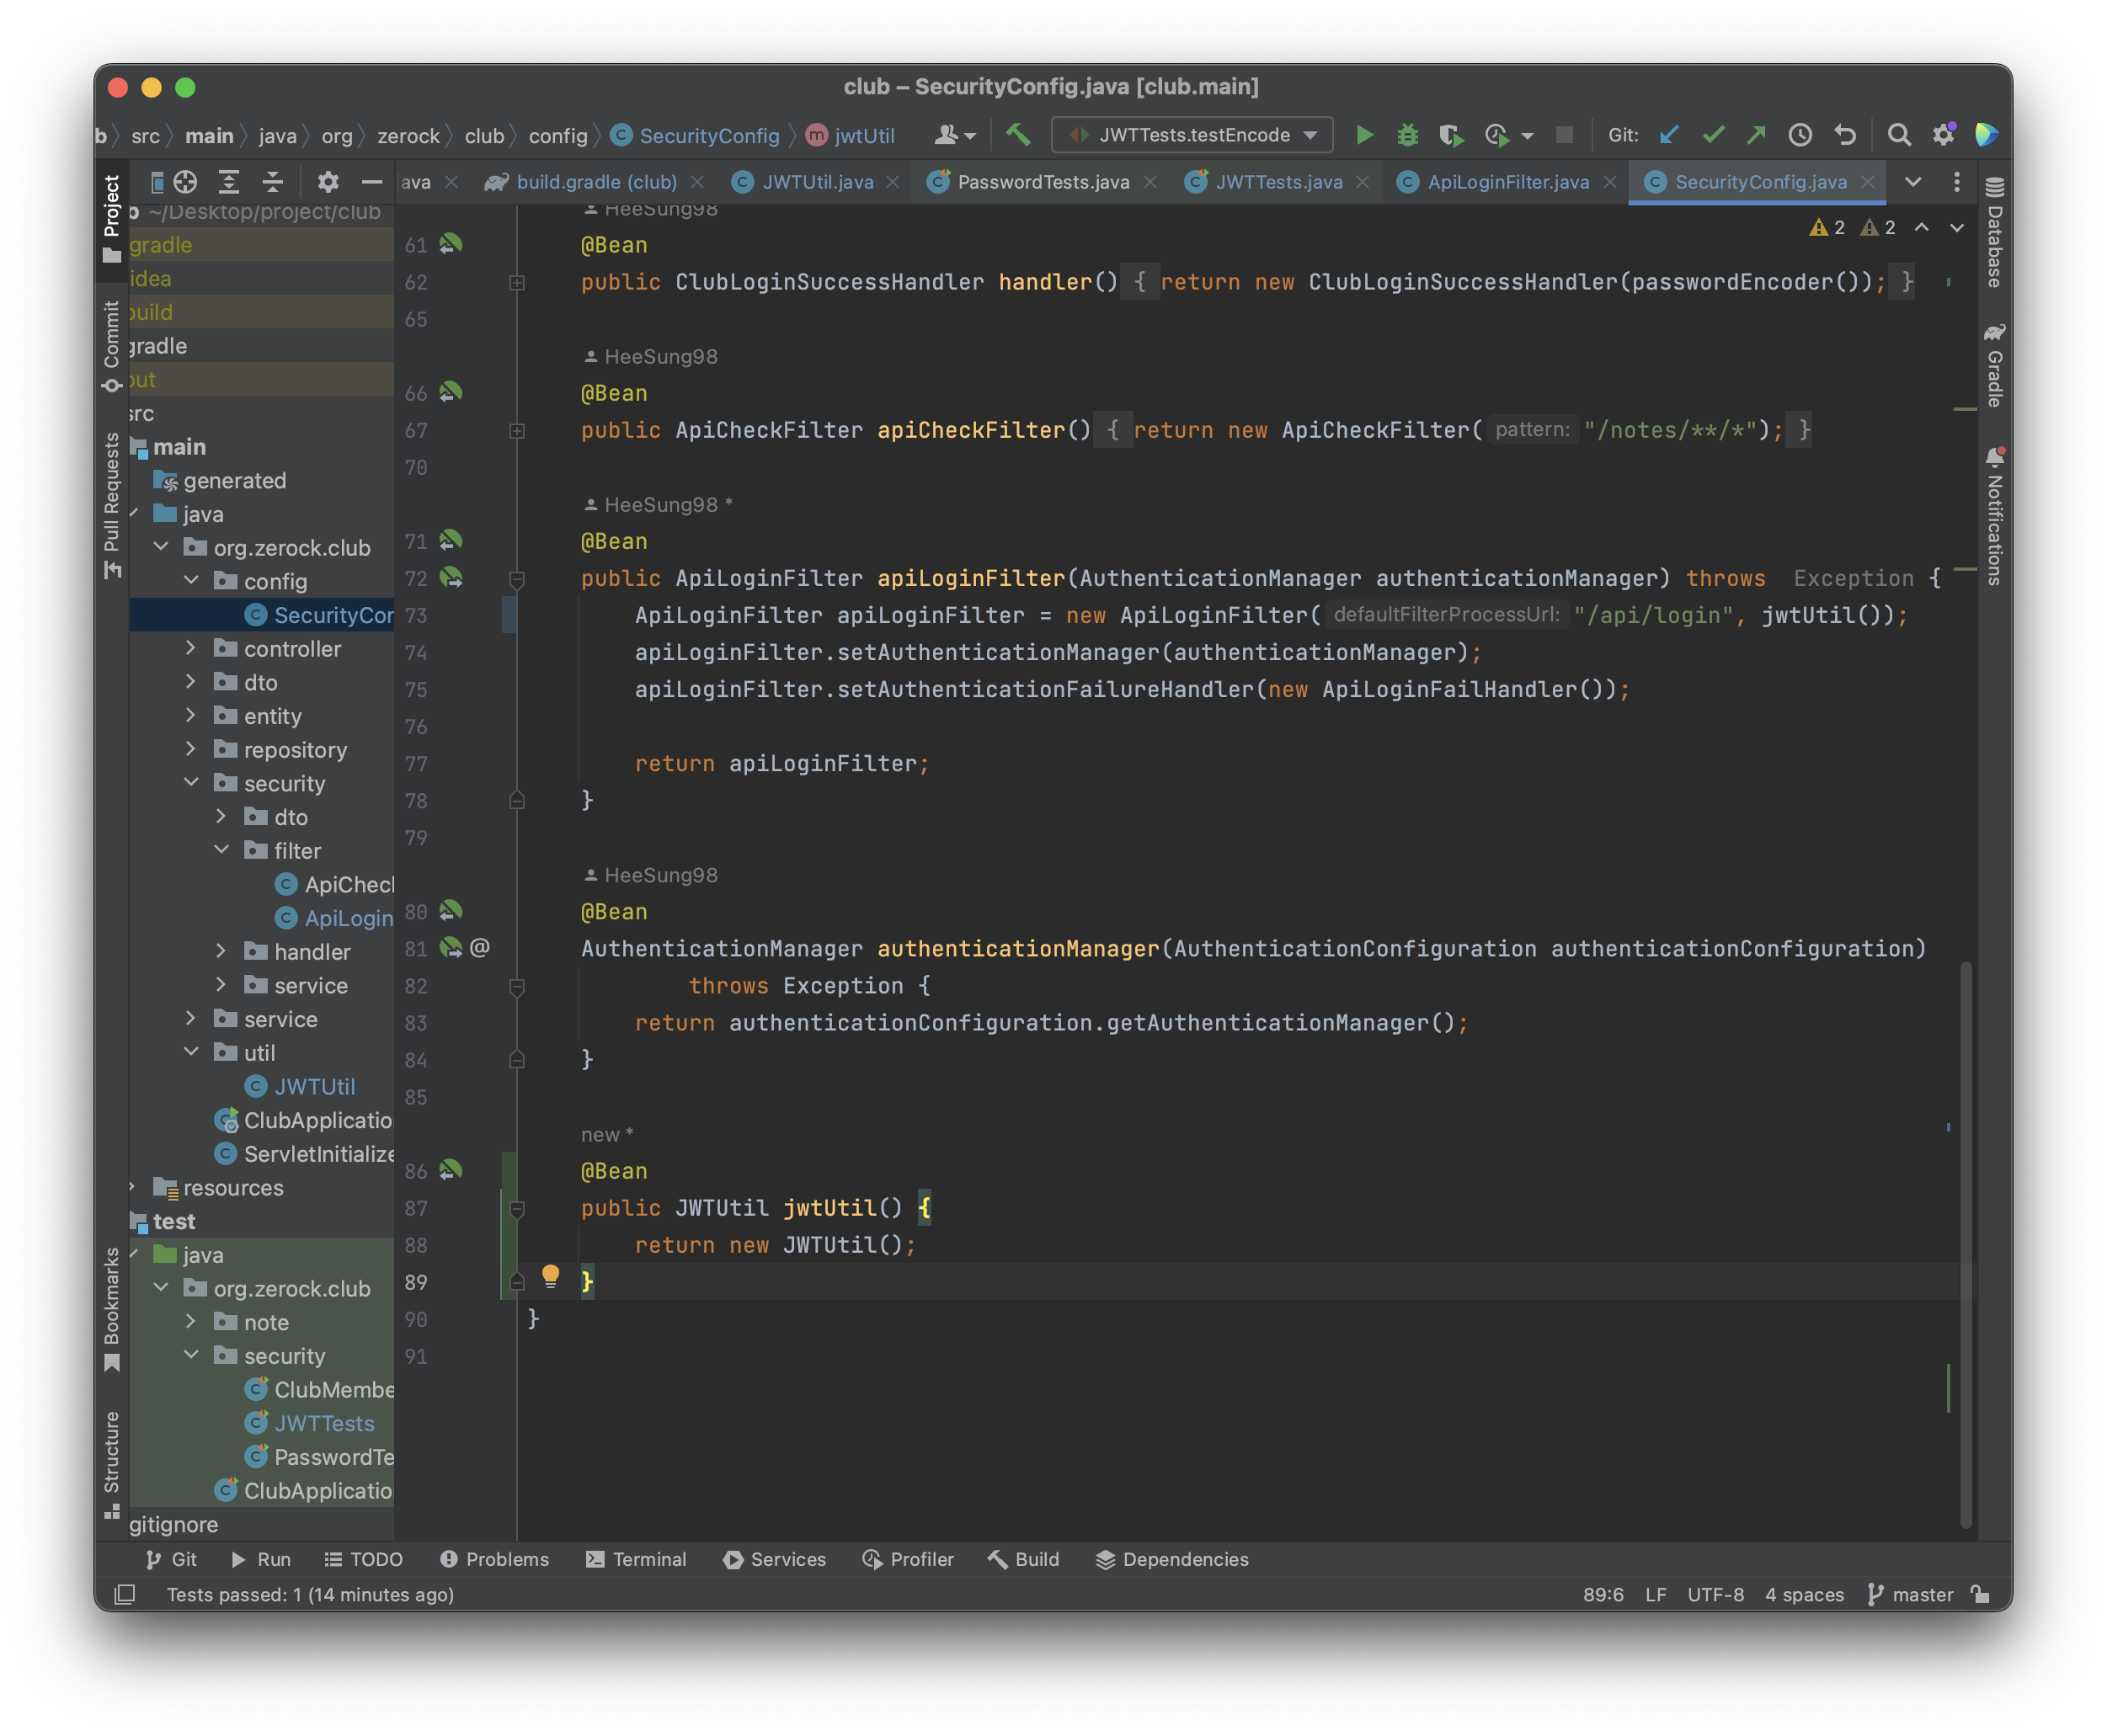Open IDE settings gear in top toolbar

[x=1943, y=135]
